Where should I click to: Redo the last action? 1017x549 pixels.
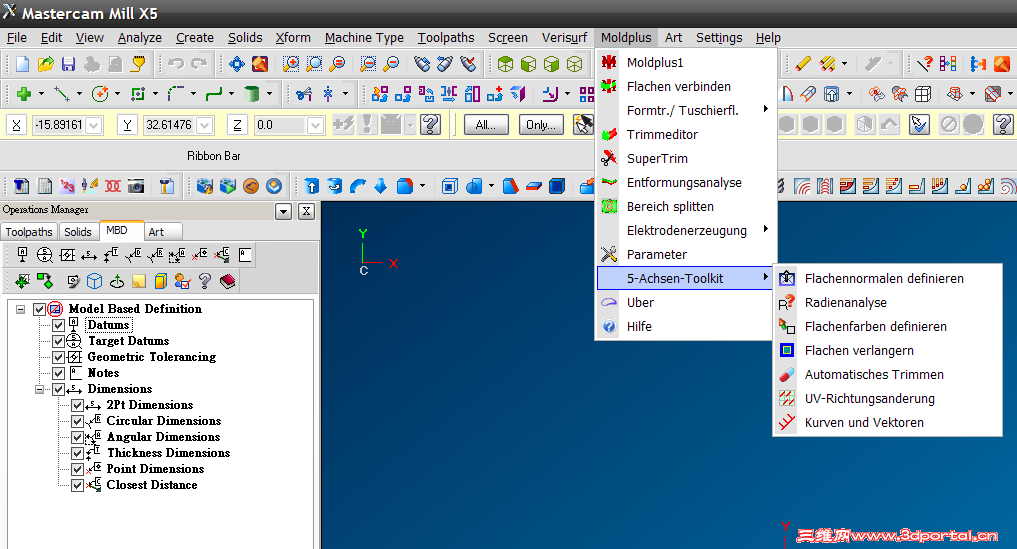click(x=199, y=64)
